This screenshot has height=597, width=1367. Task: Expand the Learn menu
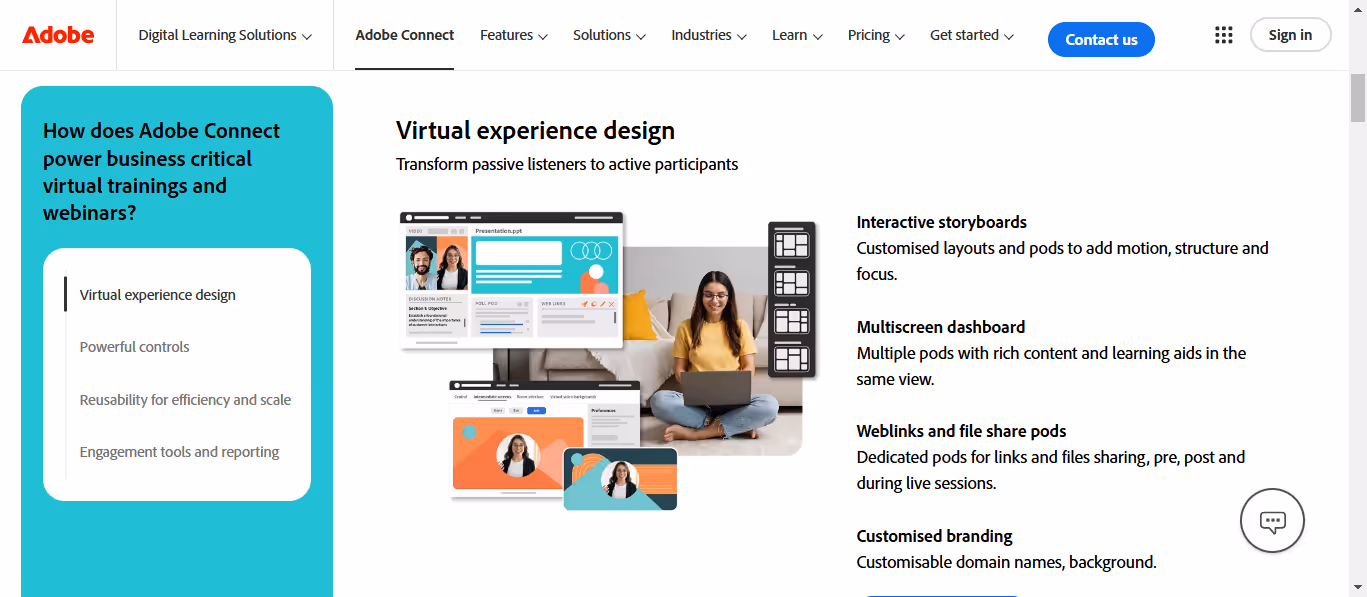[797, 35]
